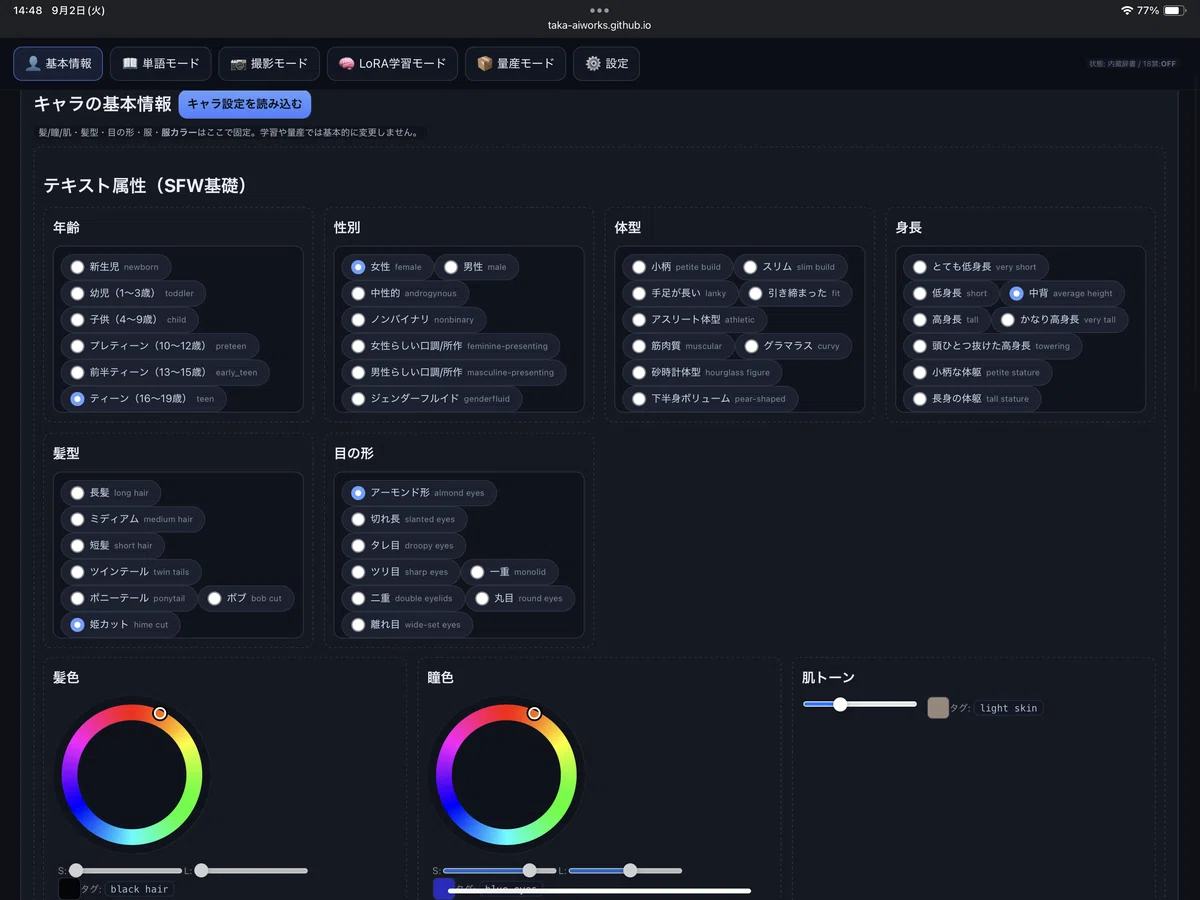Select ティーン teen age option
Image resolution: width=1200 pixels, height=900 pixels.
143,398
